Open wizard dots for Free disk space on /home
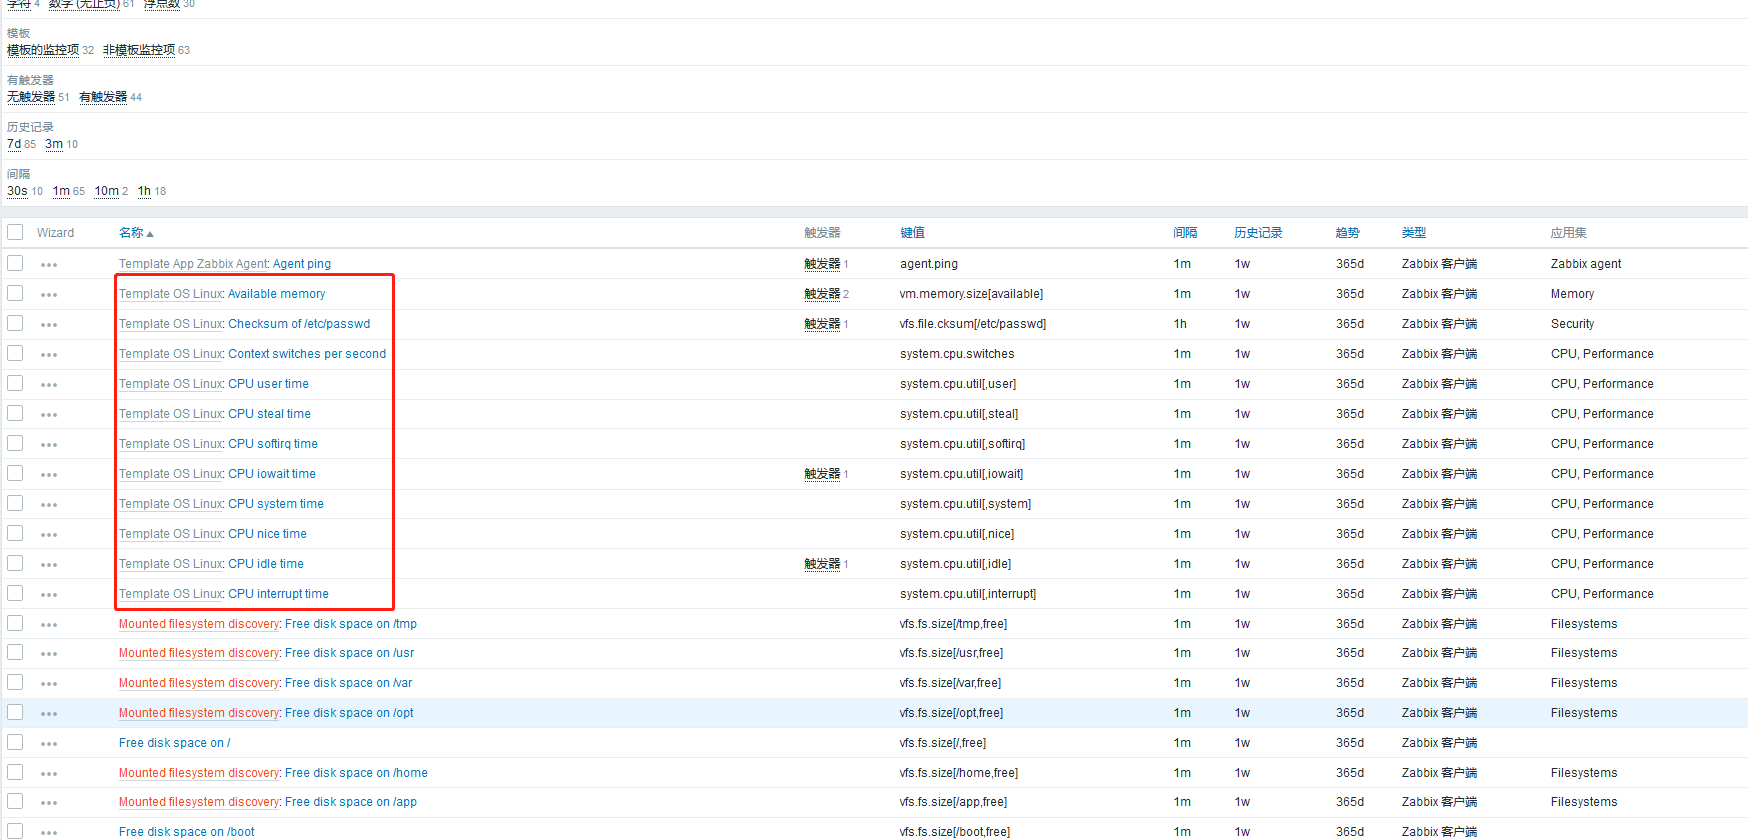Image resolution: width=1748 pixels, height=840 pixels. (49, 774)
